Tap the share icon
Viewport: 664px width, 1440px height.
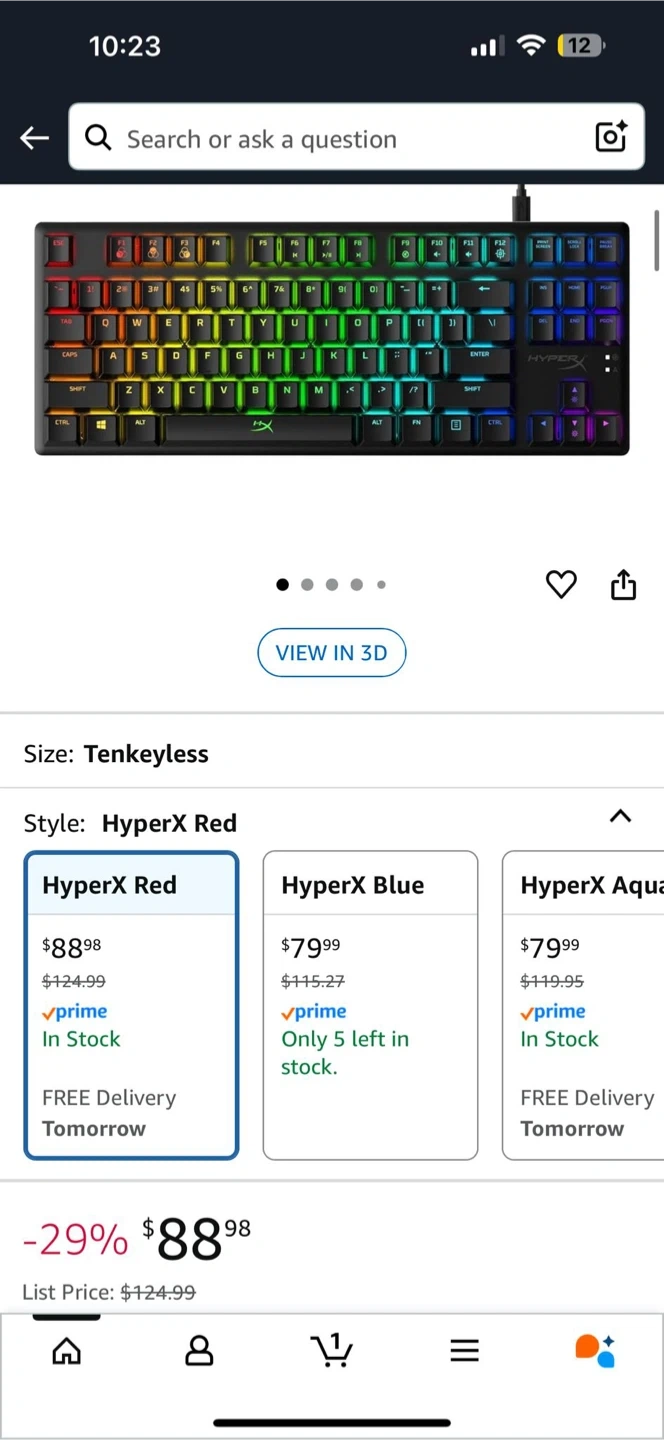[623, 584]
